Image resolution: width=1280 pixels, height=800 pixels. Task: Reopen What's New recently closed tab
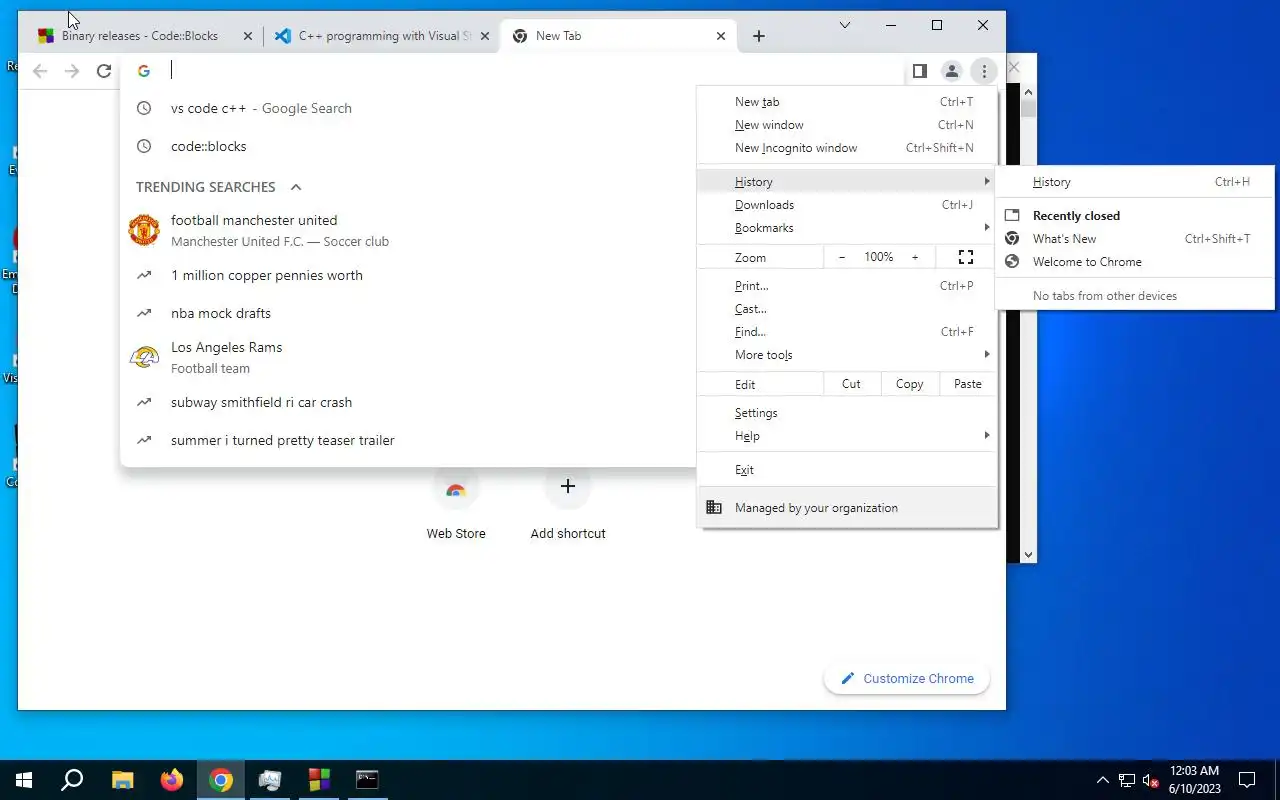click(x=1135, y=239)
